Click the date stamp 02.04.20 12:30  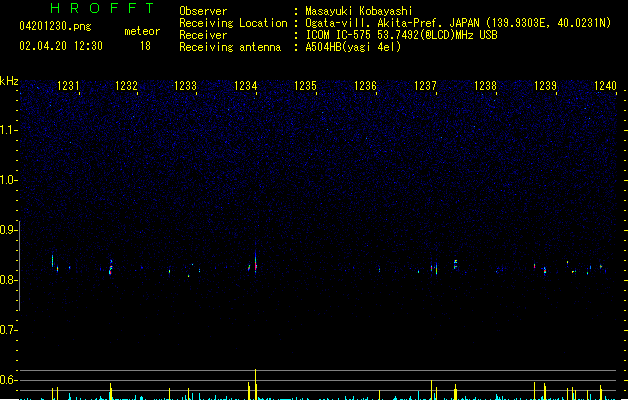[x=61, y=46]
